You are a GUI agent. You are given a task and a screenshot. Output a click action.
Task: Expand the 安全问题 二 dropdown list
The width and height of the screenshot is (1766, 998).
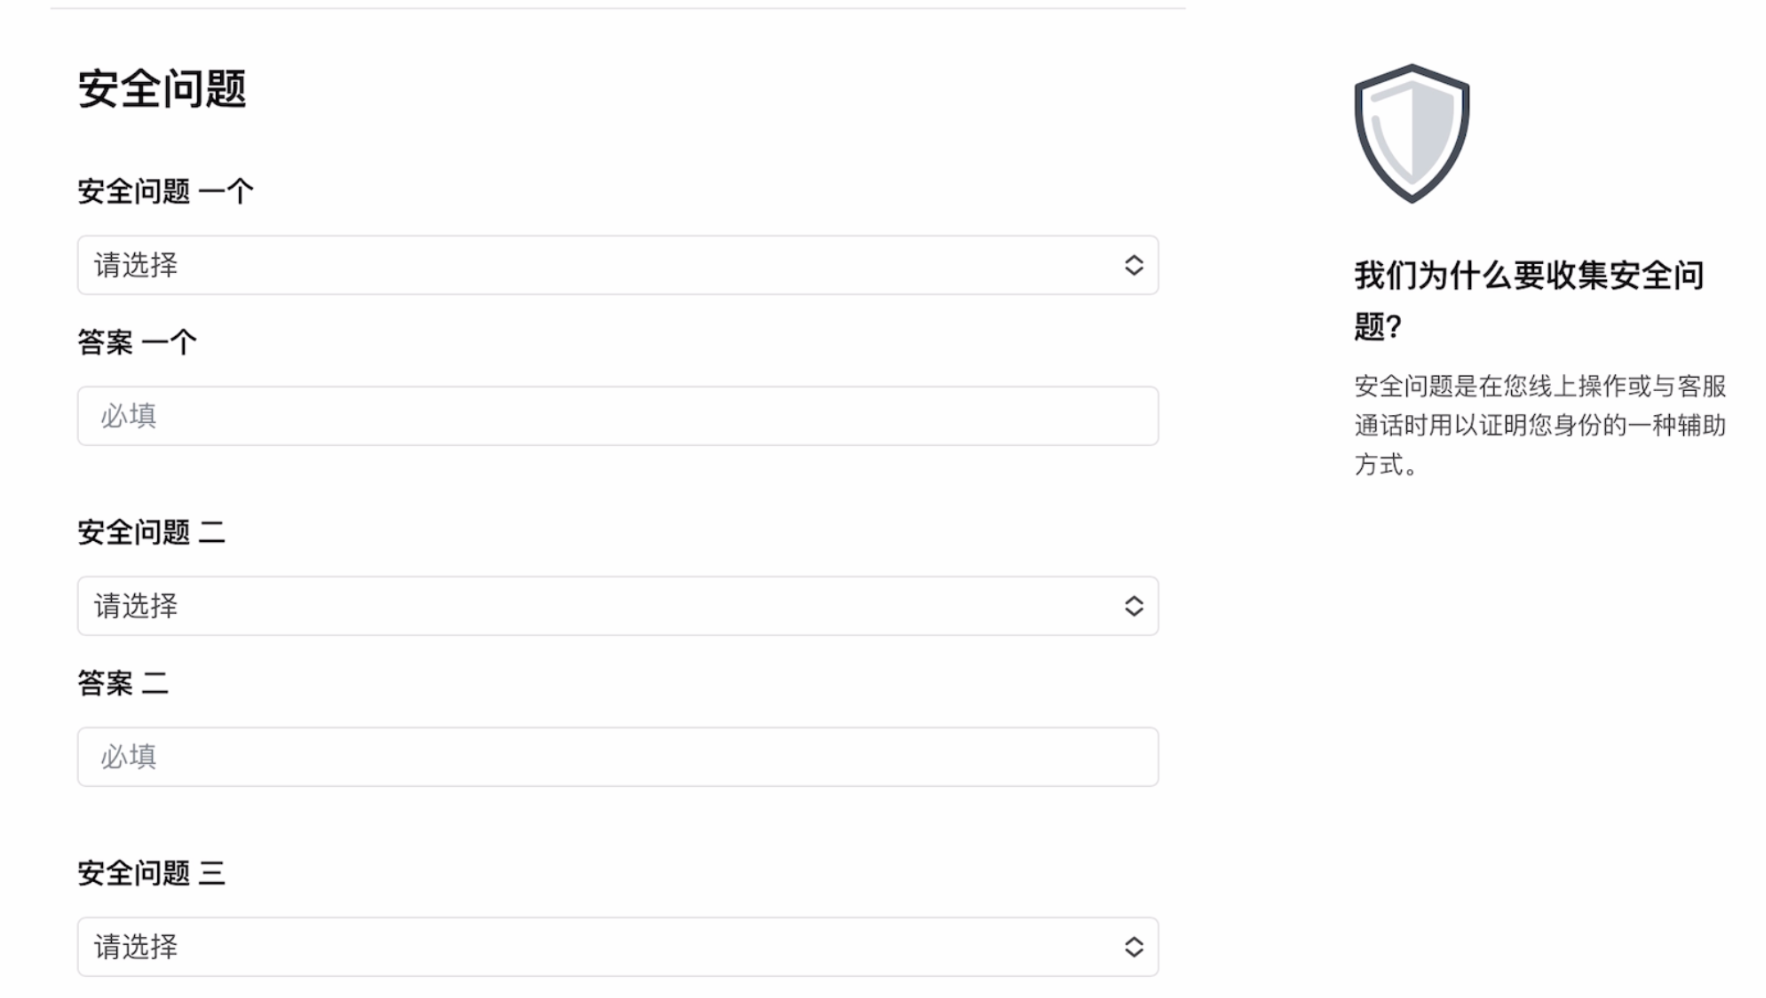[x=617, y=606]
